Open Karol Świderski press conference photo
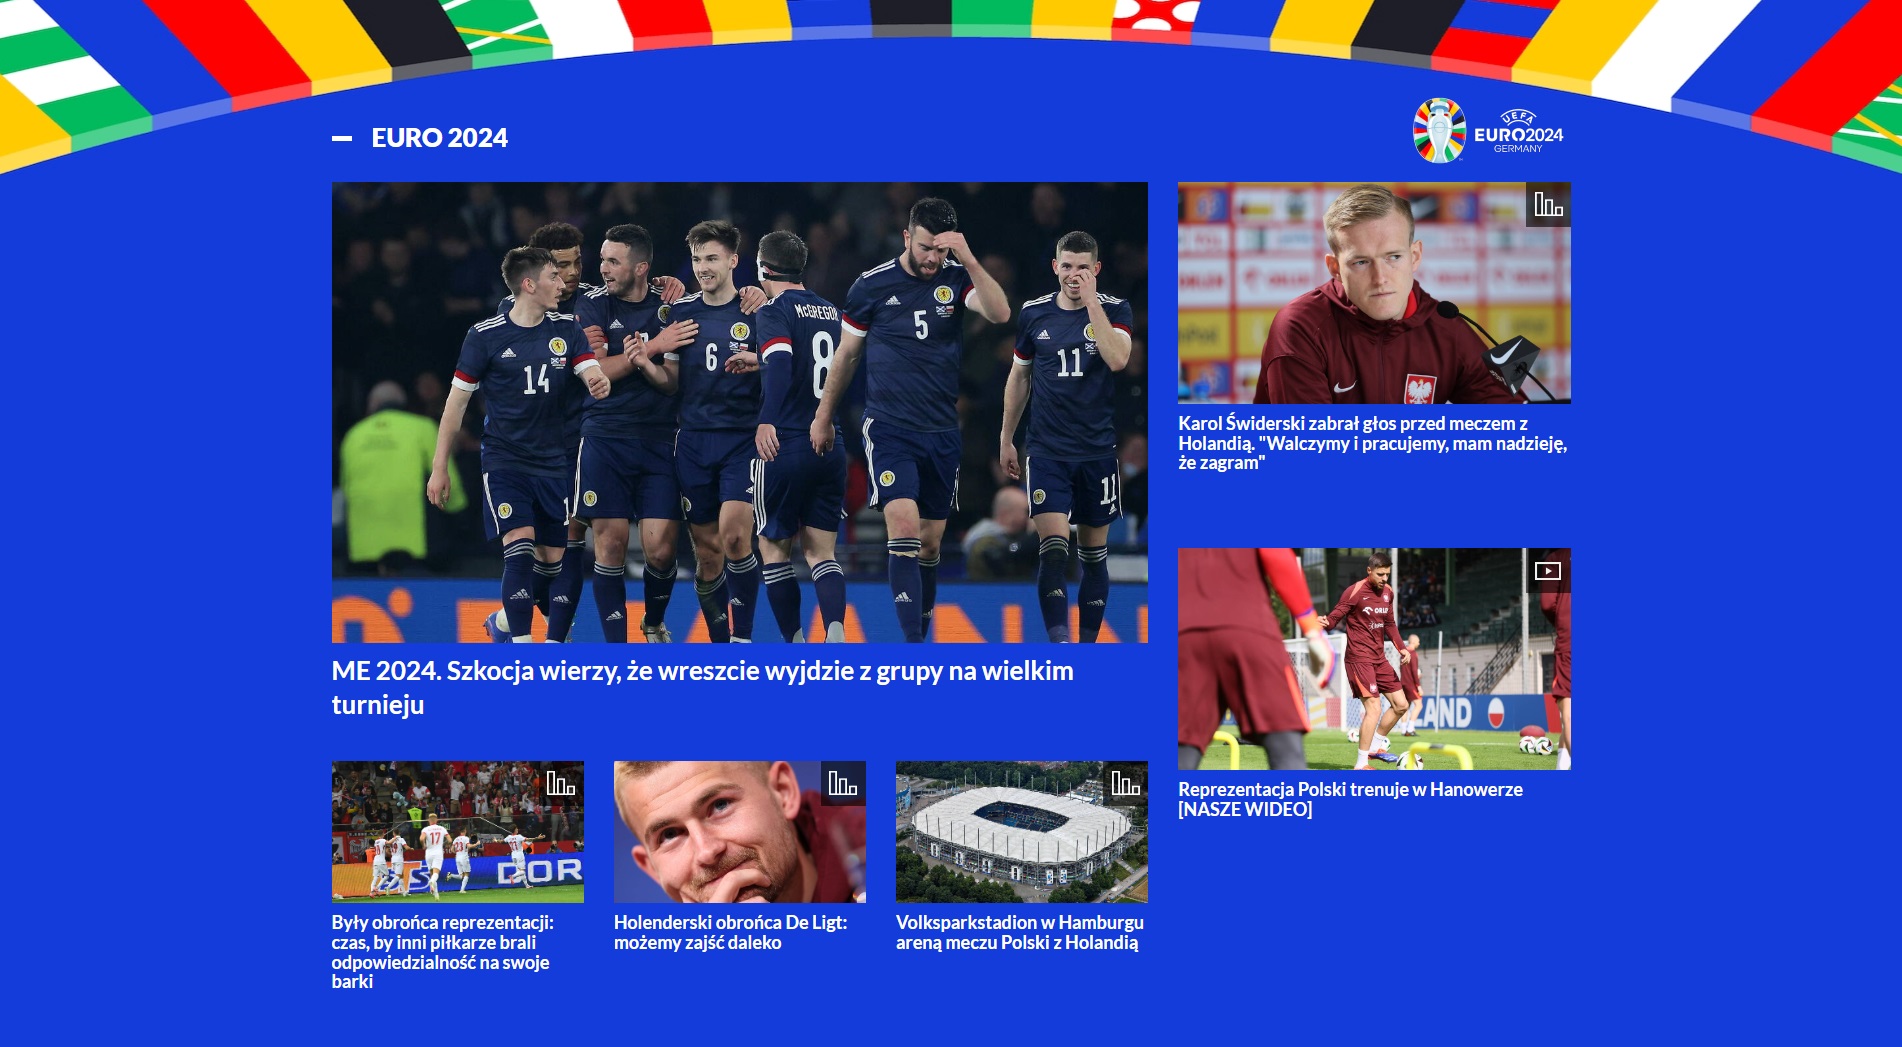The image size is (1902, 1047). tap(1374, 293)
